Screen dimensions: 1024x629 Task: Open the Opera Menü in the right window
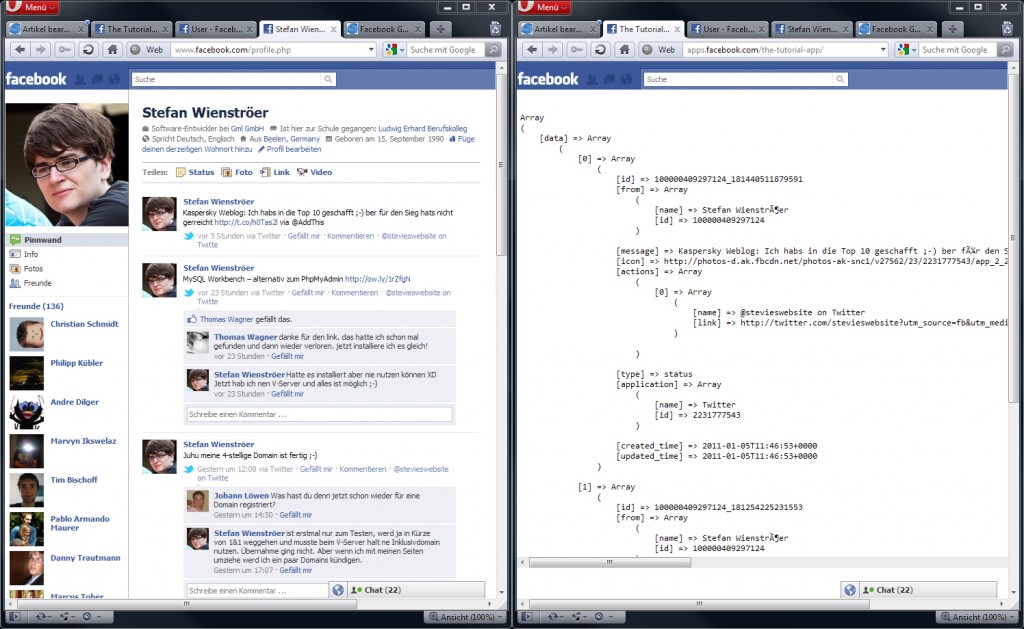543,7
